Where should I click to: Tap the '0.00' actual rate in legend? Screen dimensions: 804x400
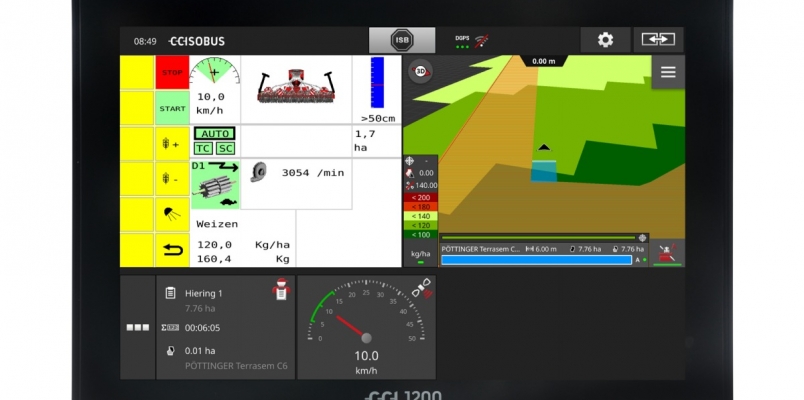tap(426, 173)
